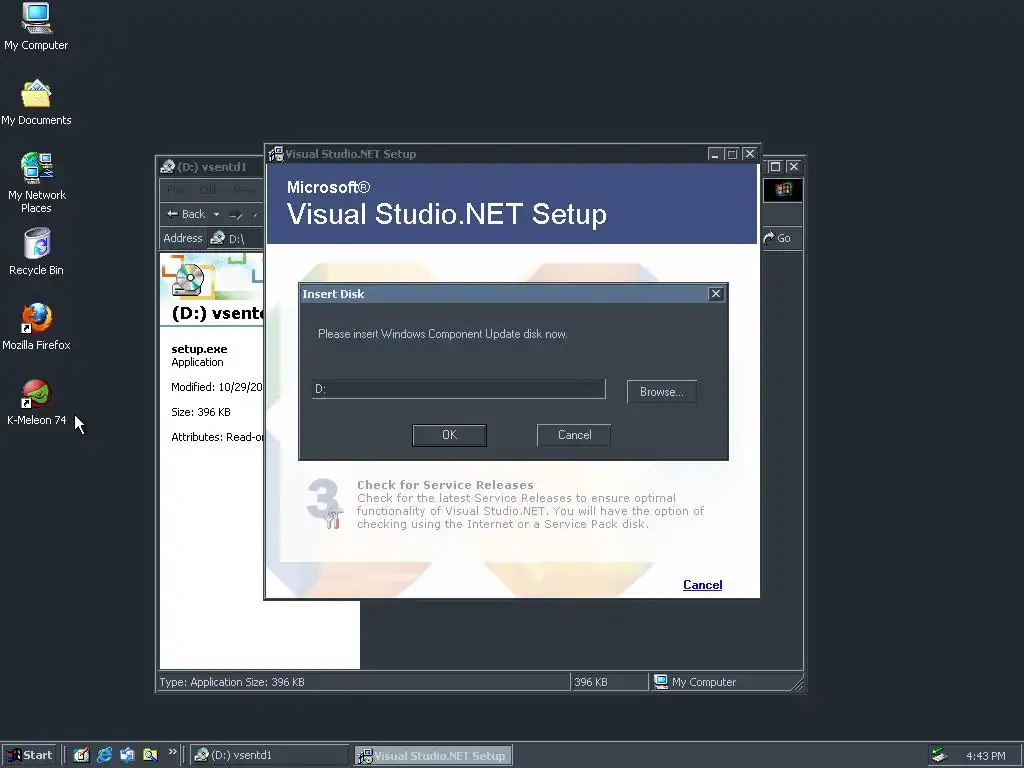
Task: Click the "Modified: 10/29/20" text
Action: point(217,387)
